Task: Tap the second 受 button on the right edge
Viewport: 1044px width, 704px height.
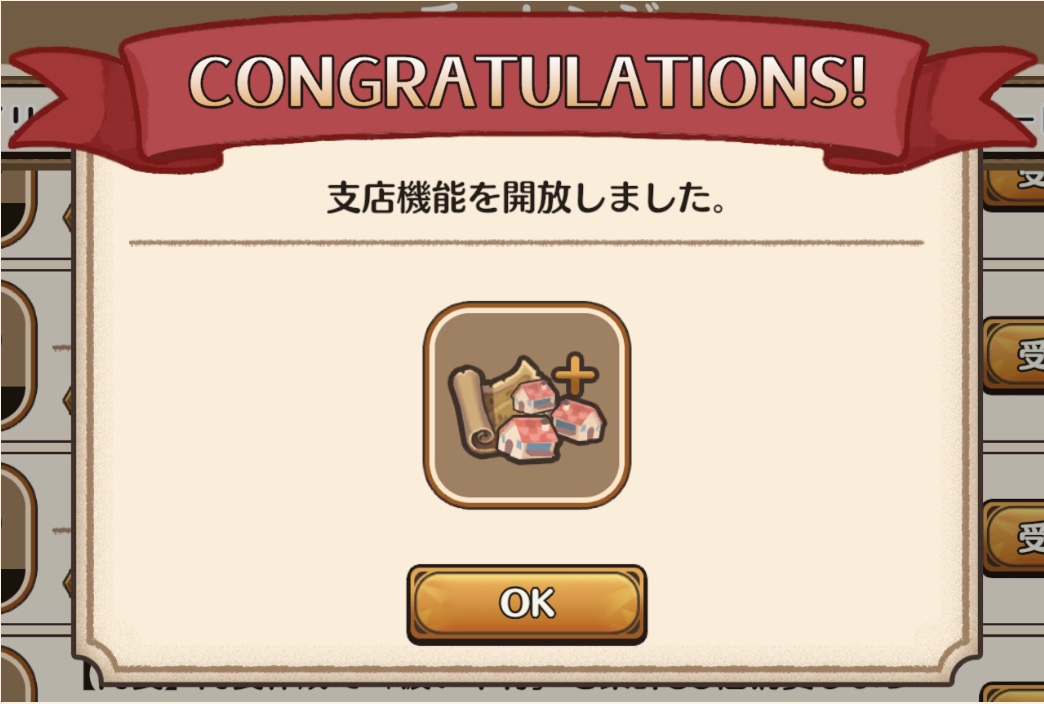Action: [1013, 354]
